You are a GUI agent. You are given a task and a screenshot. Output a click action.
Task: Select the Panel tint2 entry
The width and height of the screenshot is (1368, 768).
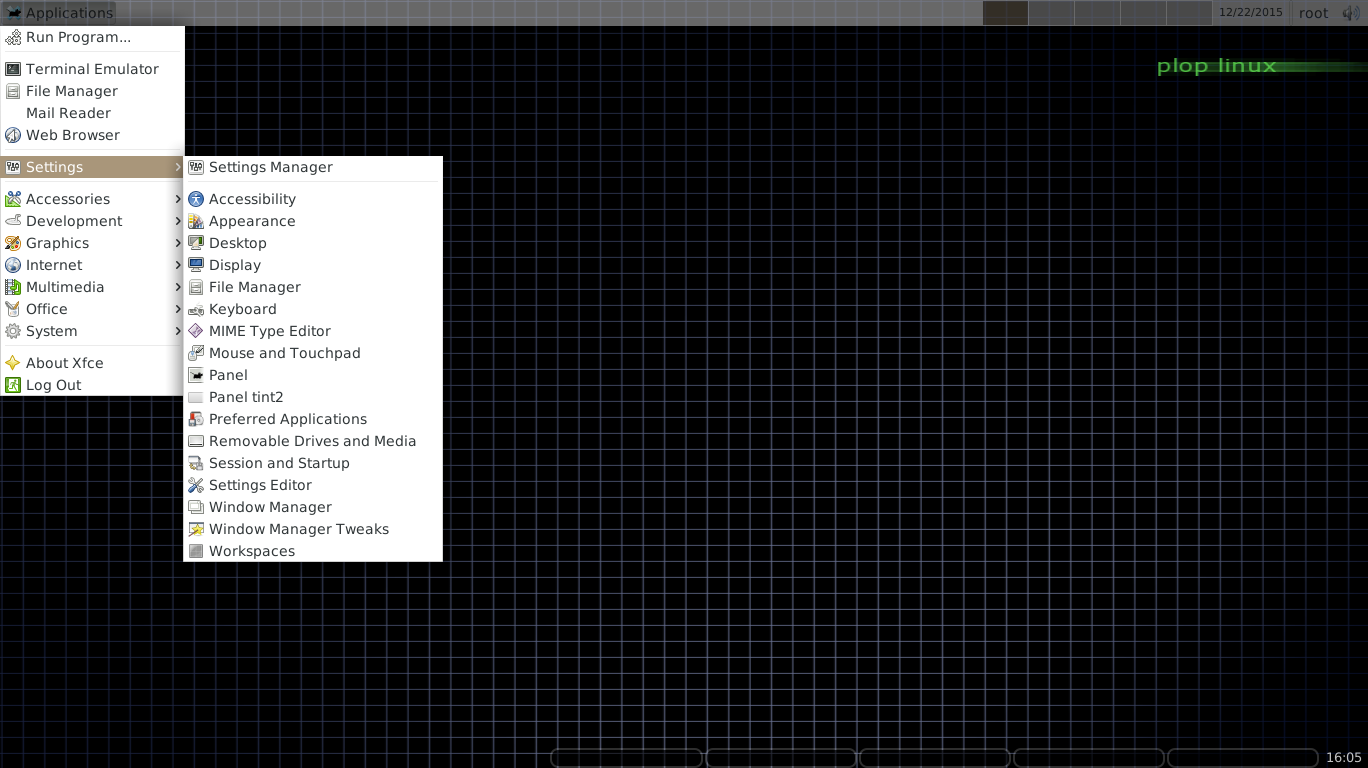313,397
